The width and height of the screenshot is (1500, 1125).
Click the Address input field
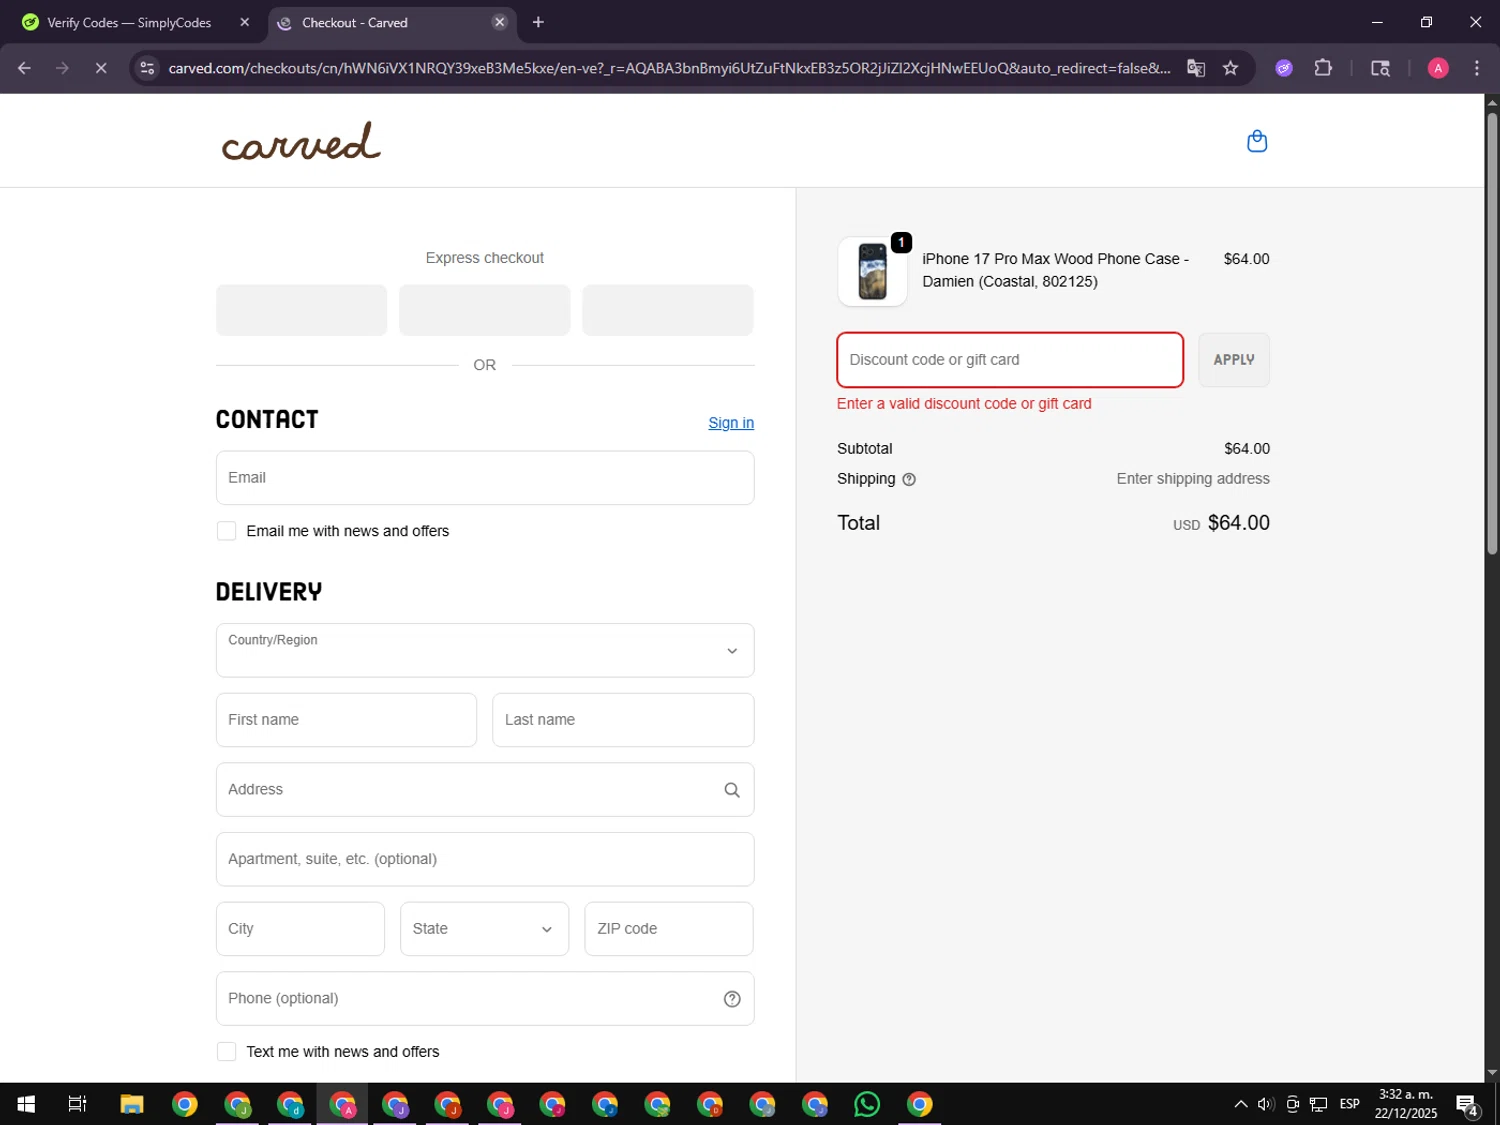click(x=485, y=790)
